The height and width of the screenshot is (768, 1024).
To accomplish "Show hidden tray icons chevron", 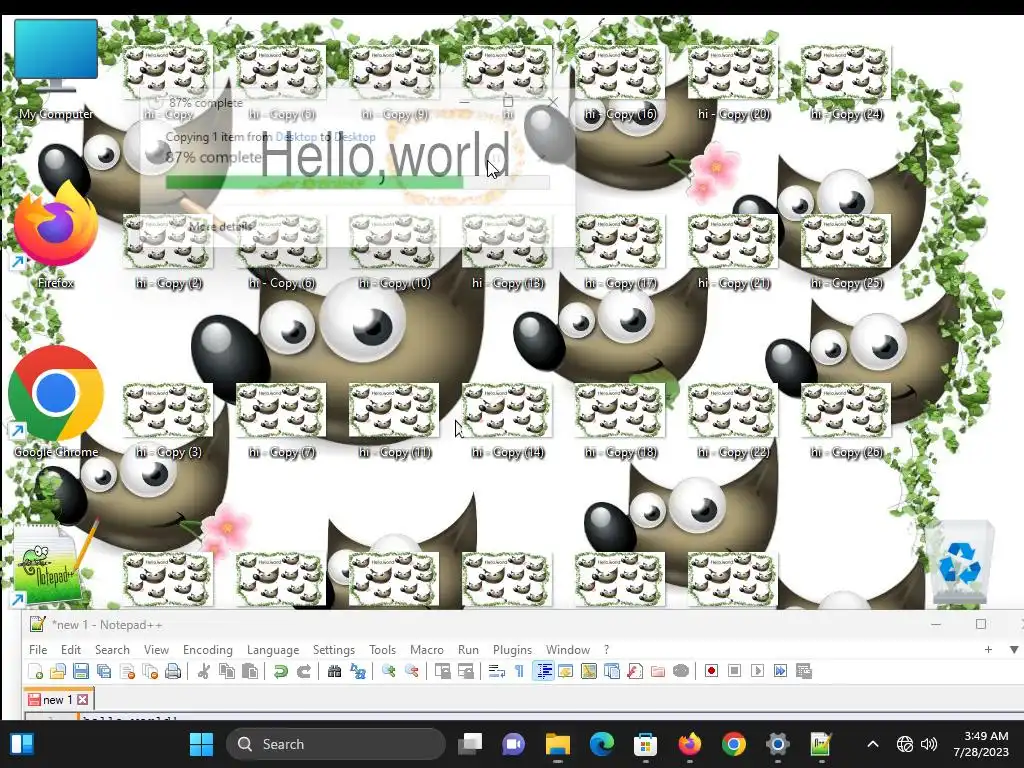I will point(872,744).
